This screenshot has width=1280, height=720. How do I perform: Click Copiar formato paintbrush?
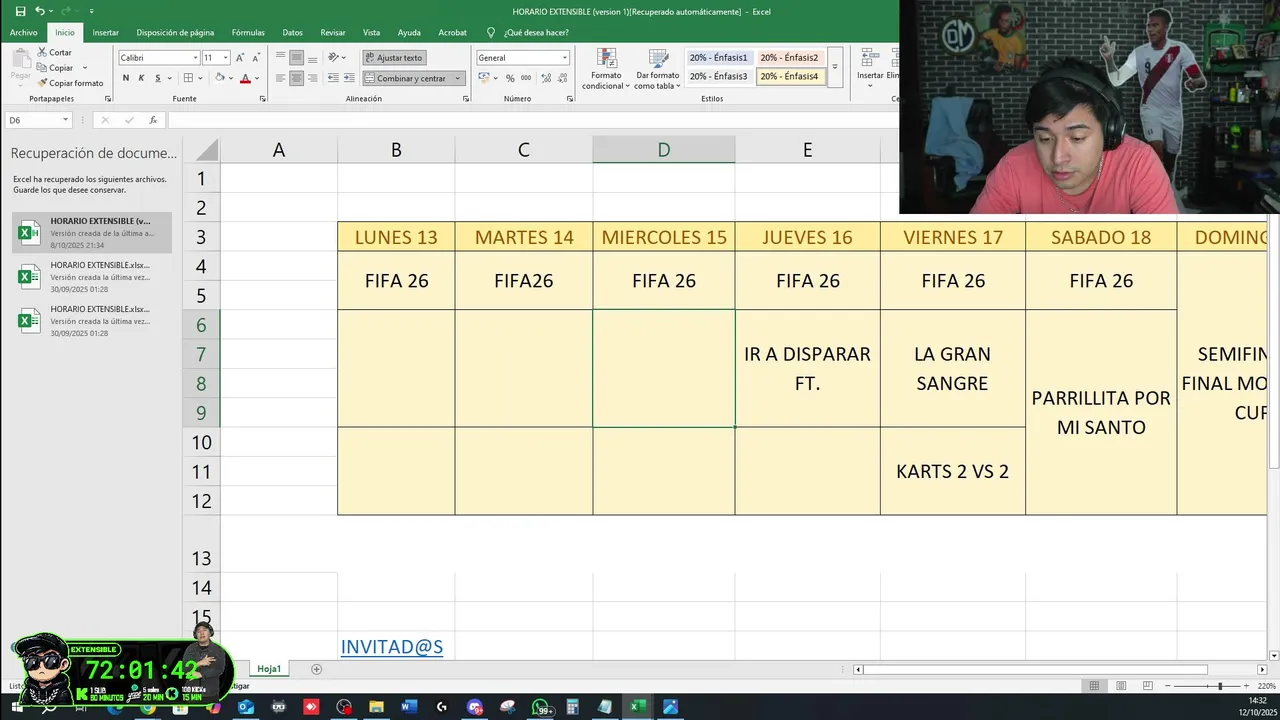pyautogui.click(x=70, y=83)
